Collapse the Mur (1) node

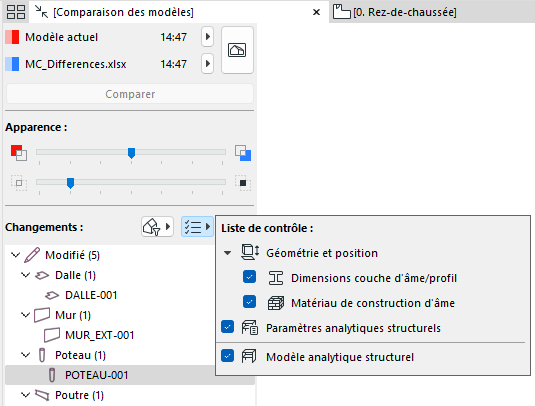point(26,315)
